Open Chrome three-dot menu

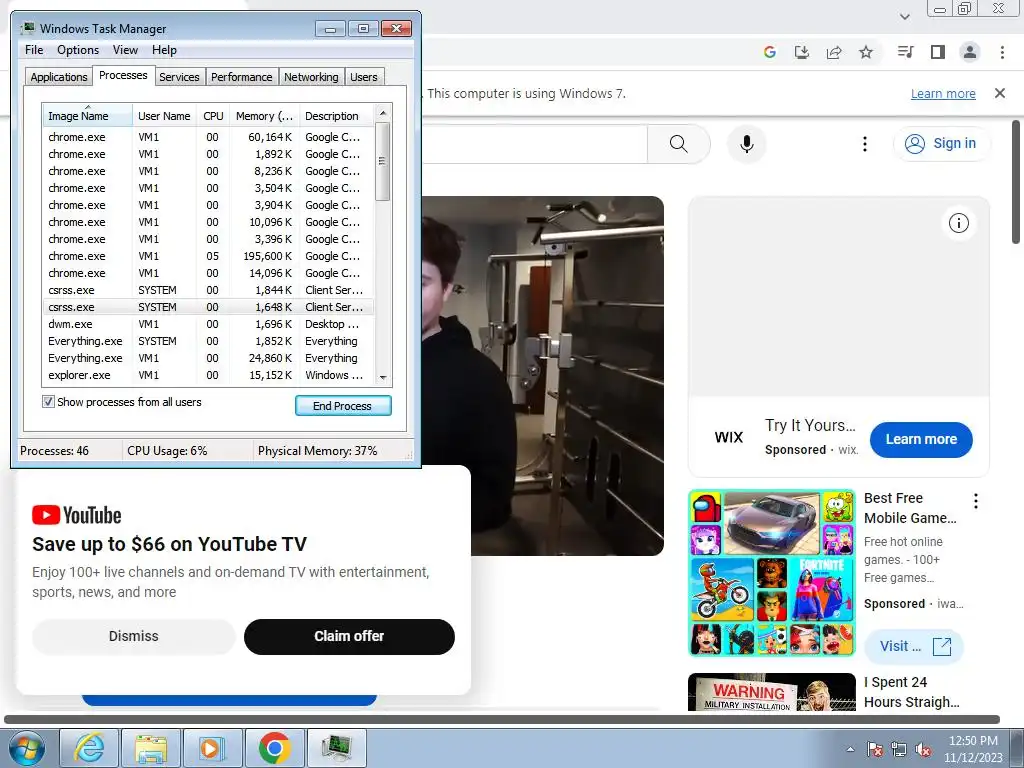[x=1002, y=52]
